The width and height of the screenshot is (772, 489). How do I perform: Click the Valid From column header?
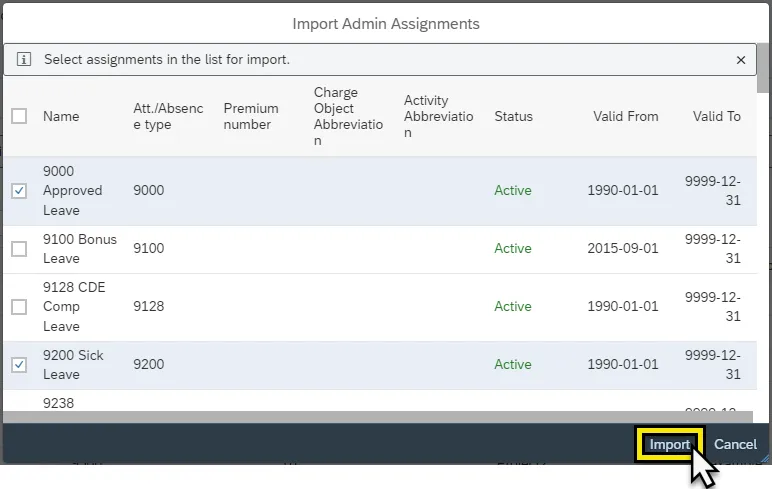click(x=625, y=116)
